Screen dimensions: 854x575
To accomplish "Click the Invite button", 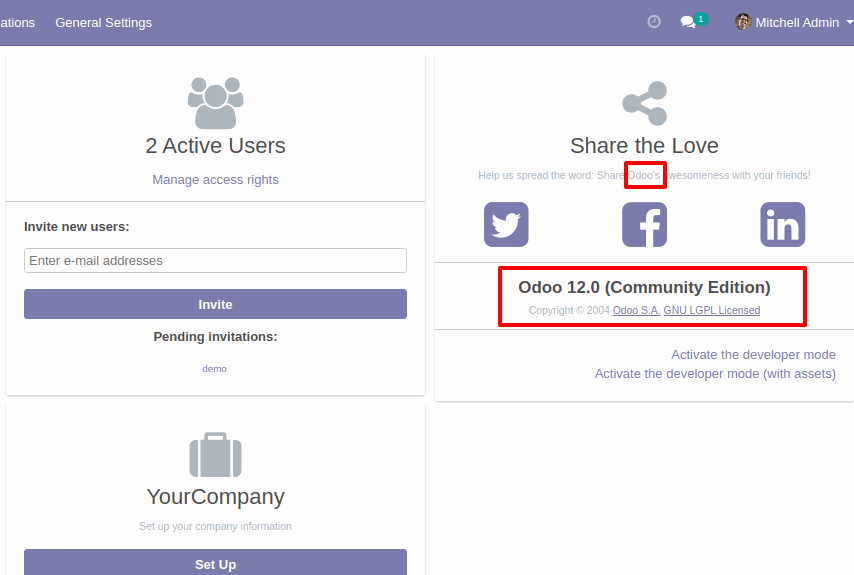I will 215,304.
